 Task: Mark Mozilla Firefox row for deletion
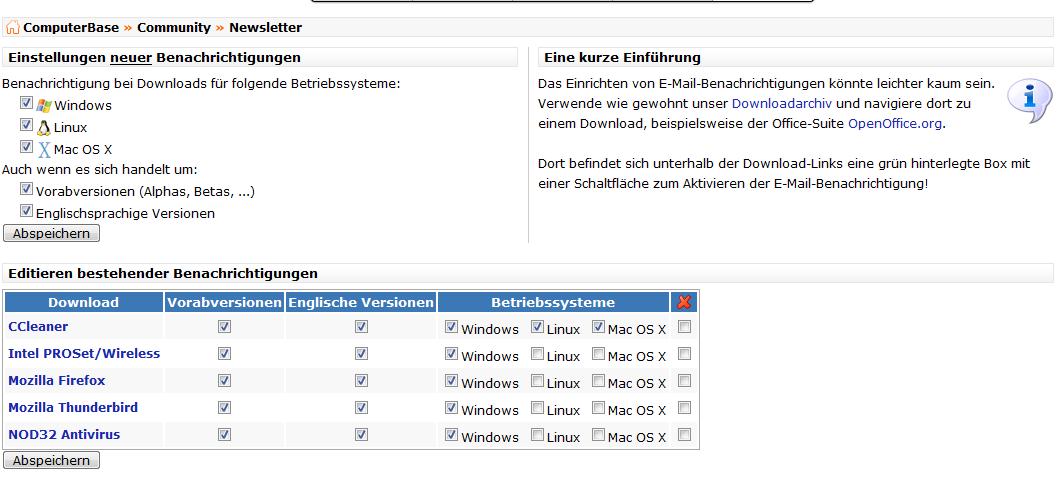click(684, 380)
